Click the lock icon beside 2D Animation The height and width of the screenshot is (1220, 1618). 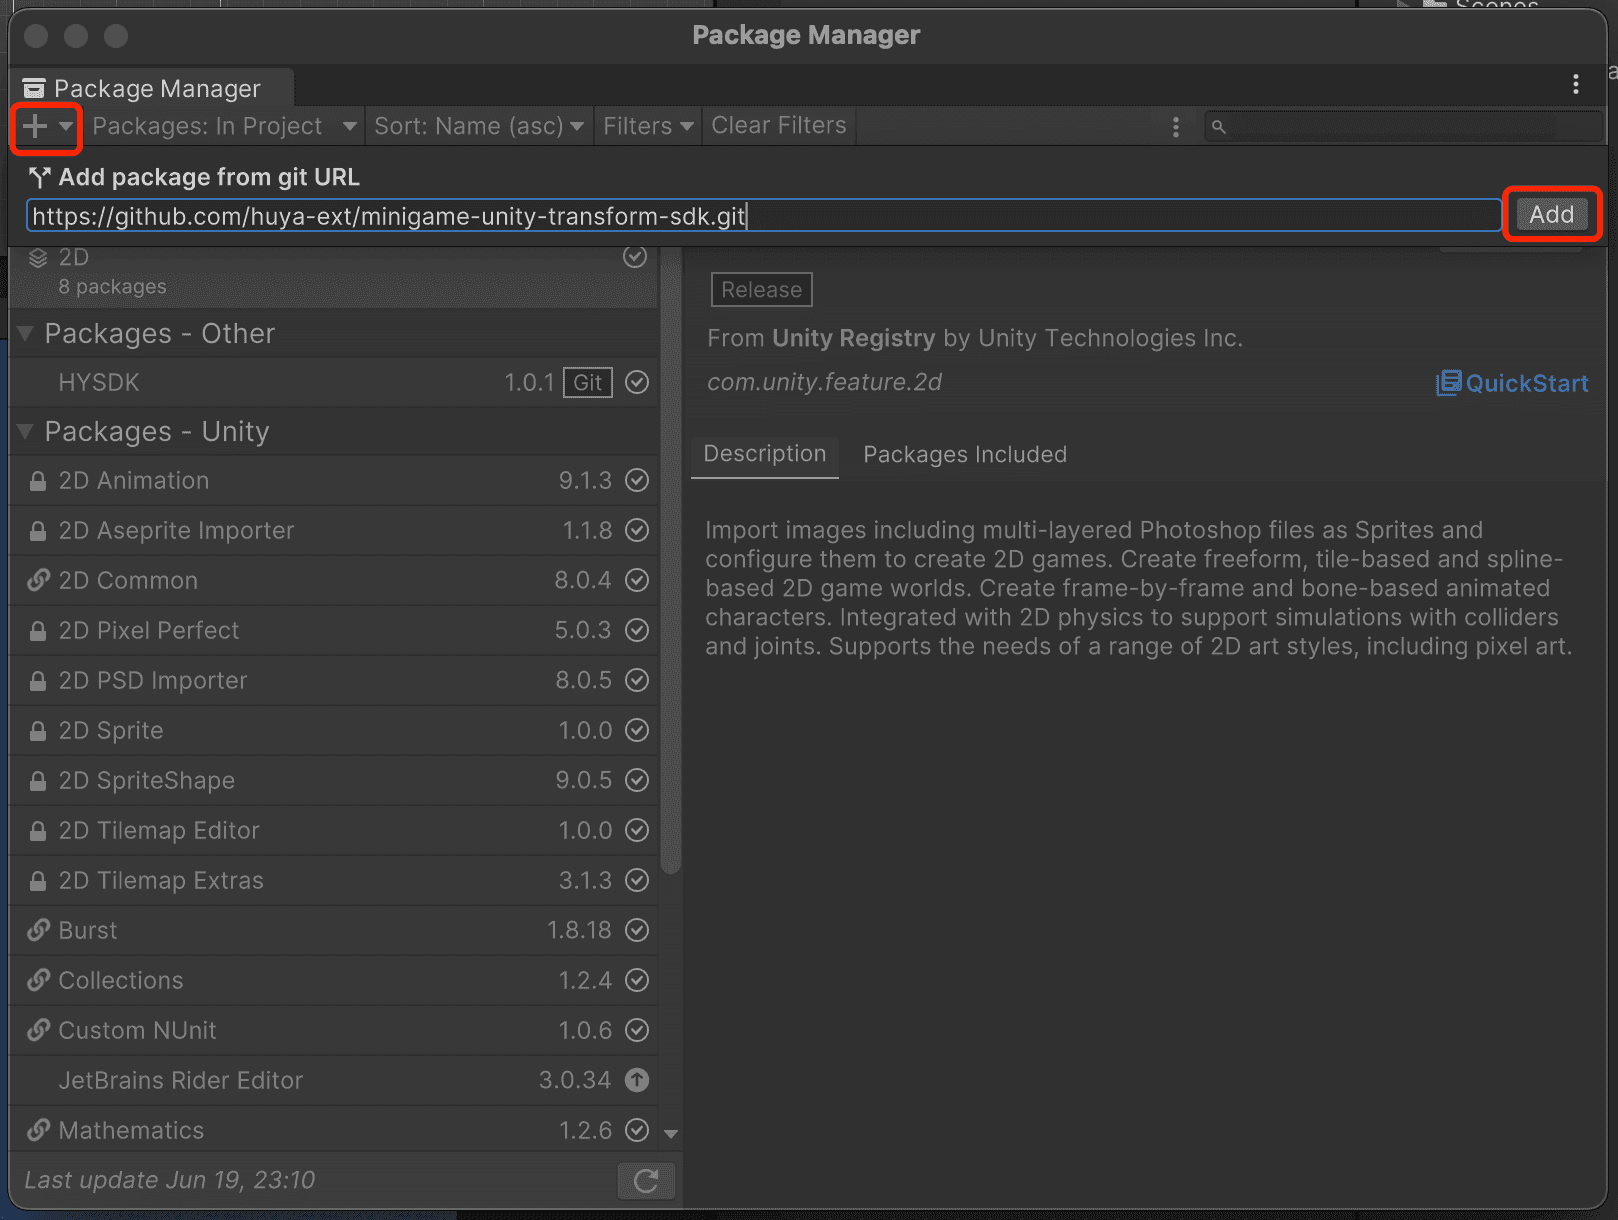pos(38,481)
